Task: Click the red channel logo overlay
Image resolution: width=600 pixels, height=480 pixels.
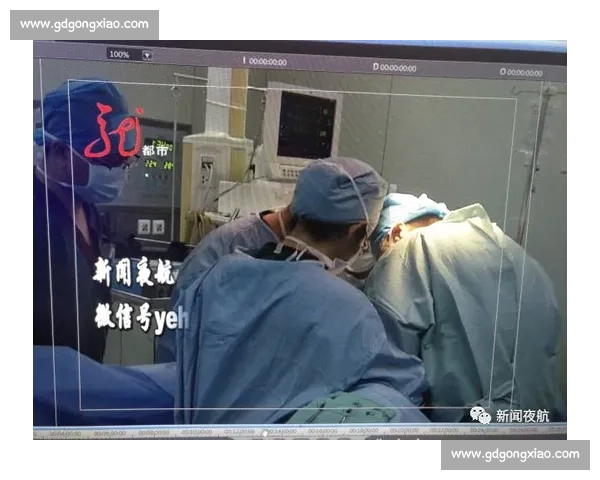Action: (x=112, y=132)
